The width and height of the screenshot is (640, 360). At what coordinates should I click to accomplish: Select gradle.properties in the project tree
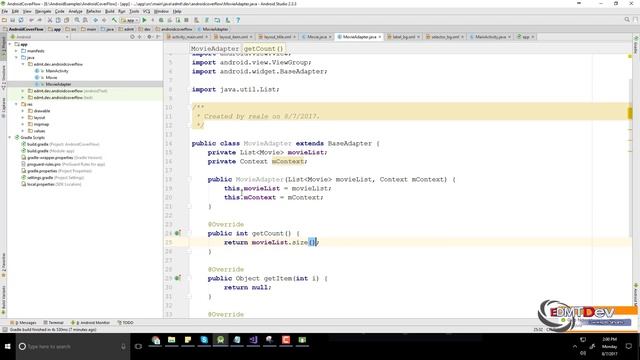click(57, 171)
